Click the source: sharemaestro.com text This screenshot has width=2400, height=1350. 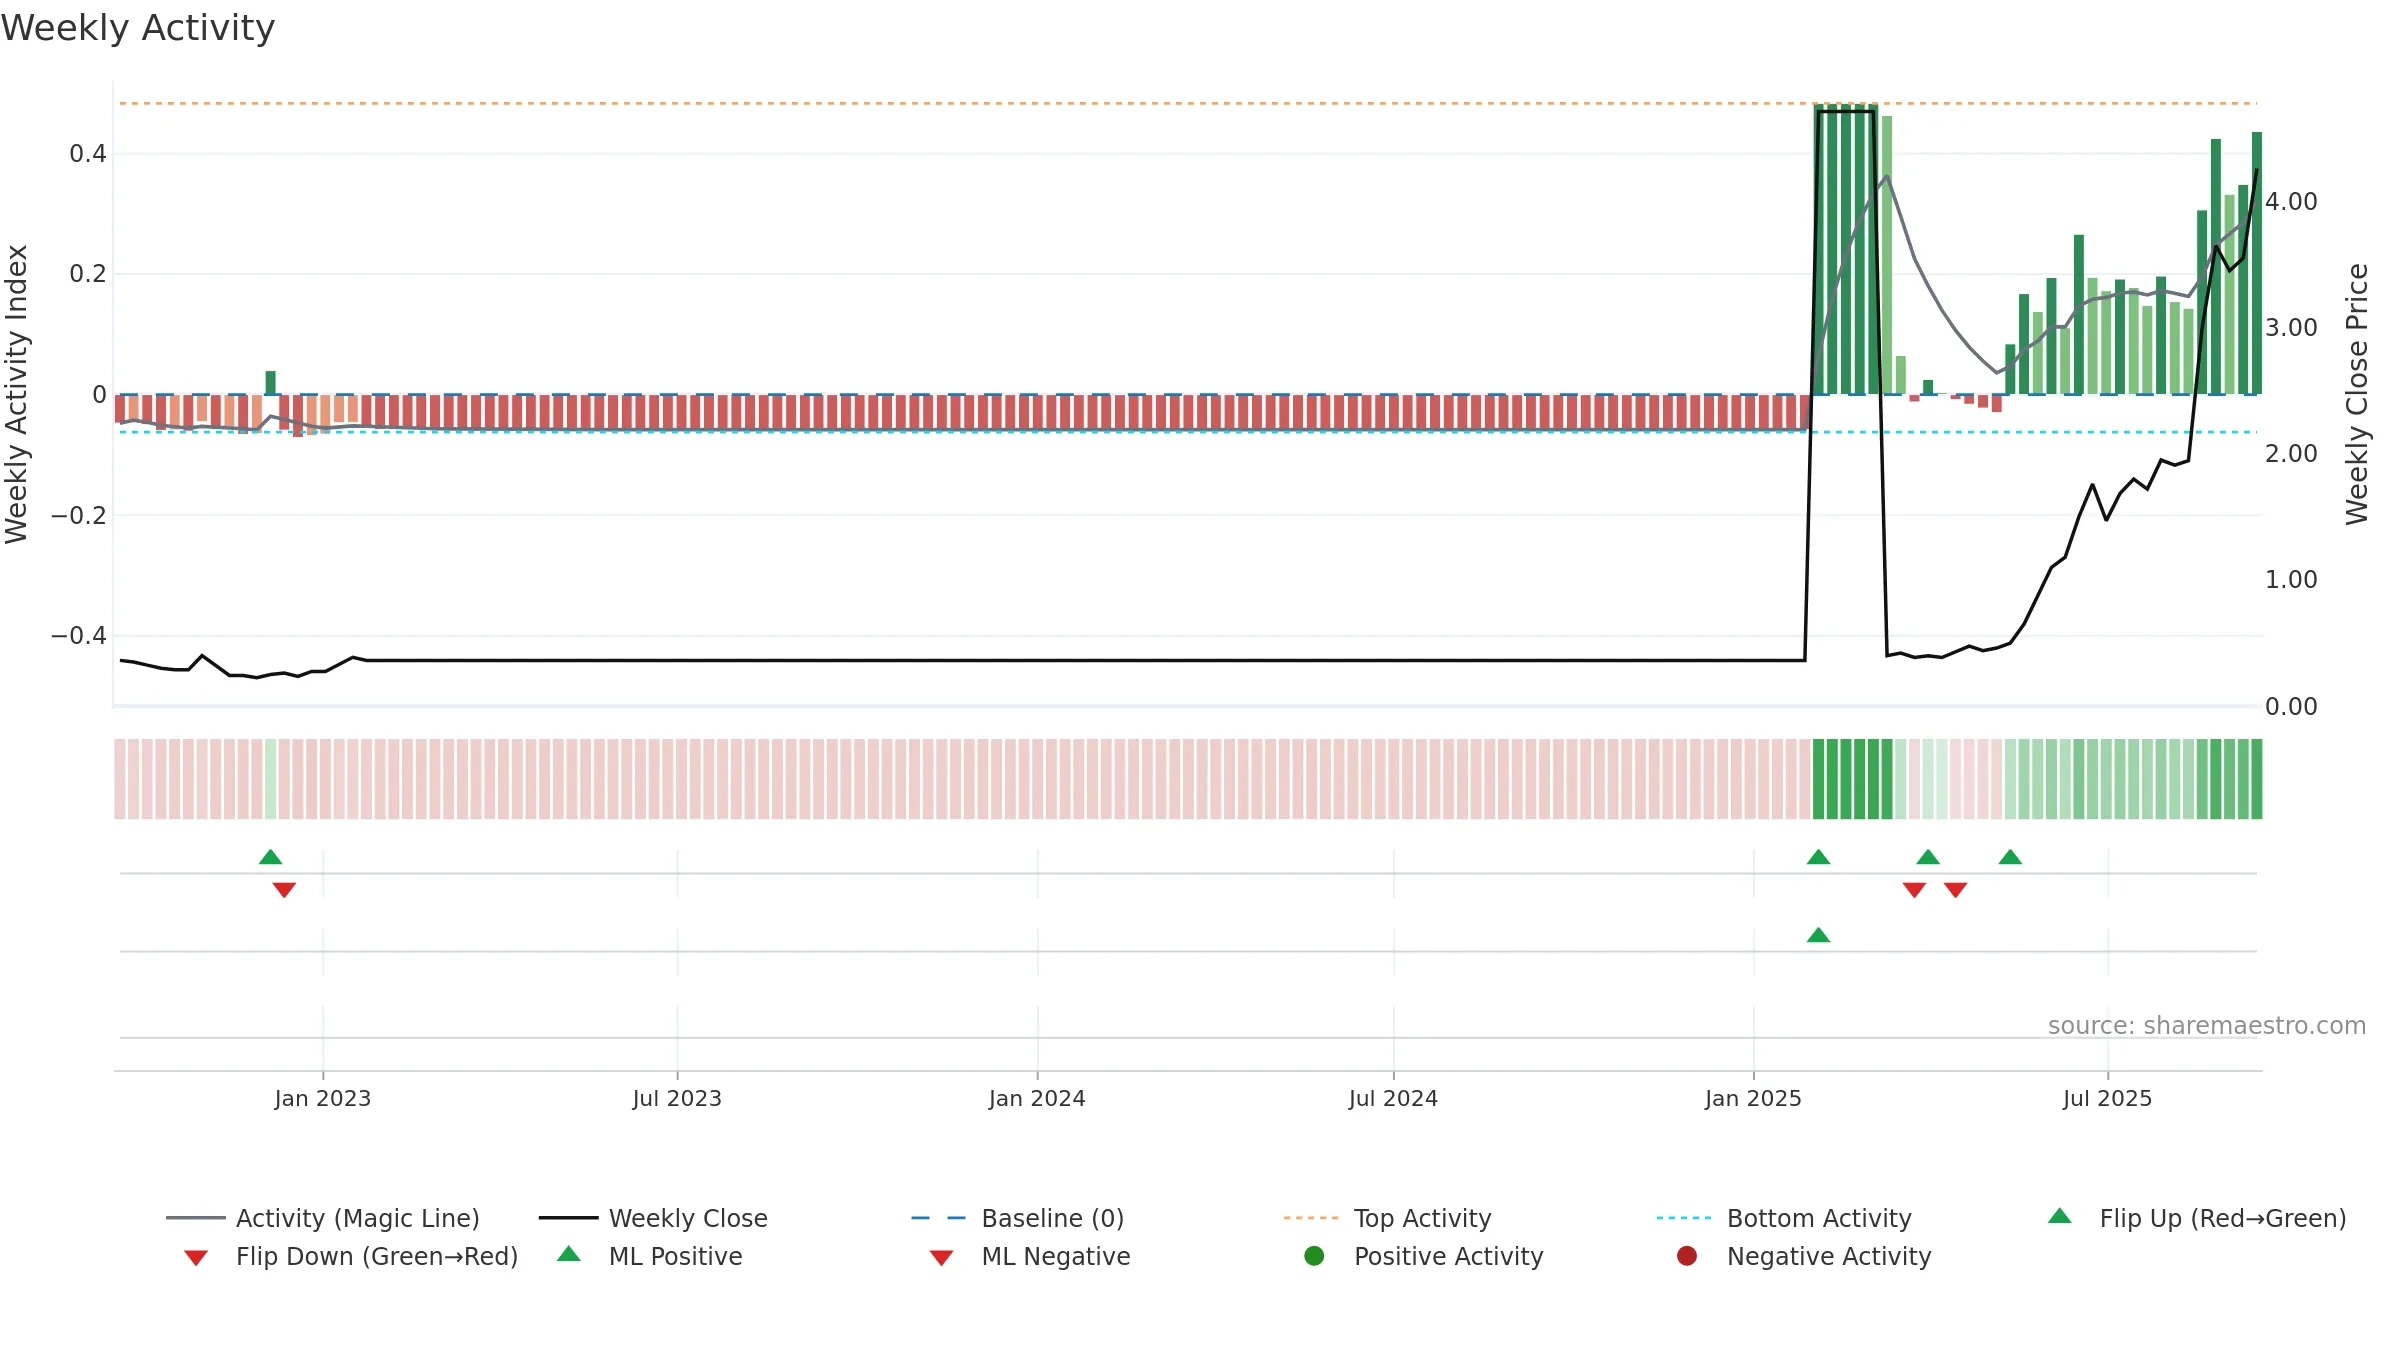pyautogui.click(x=2207, y=1026)
